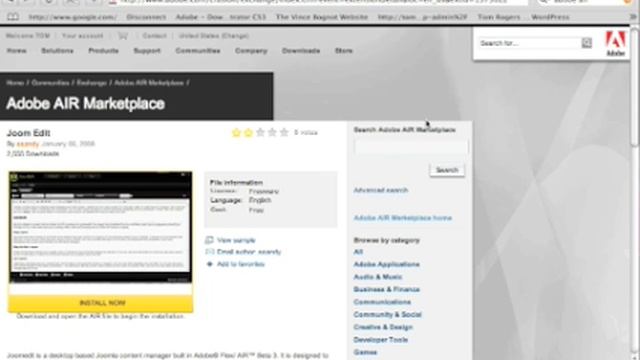
Task: Open the bookmarks book icon in bookmarks bar
Action: click(x=13, y=17)
